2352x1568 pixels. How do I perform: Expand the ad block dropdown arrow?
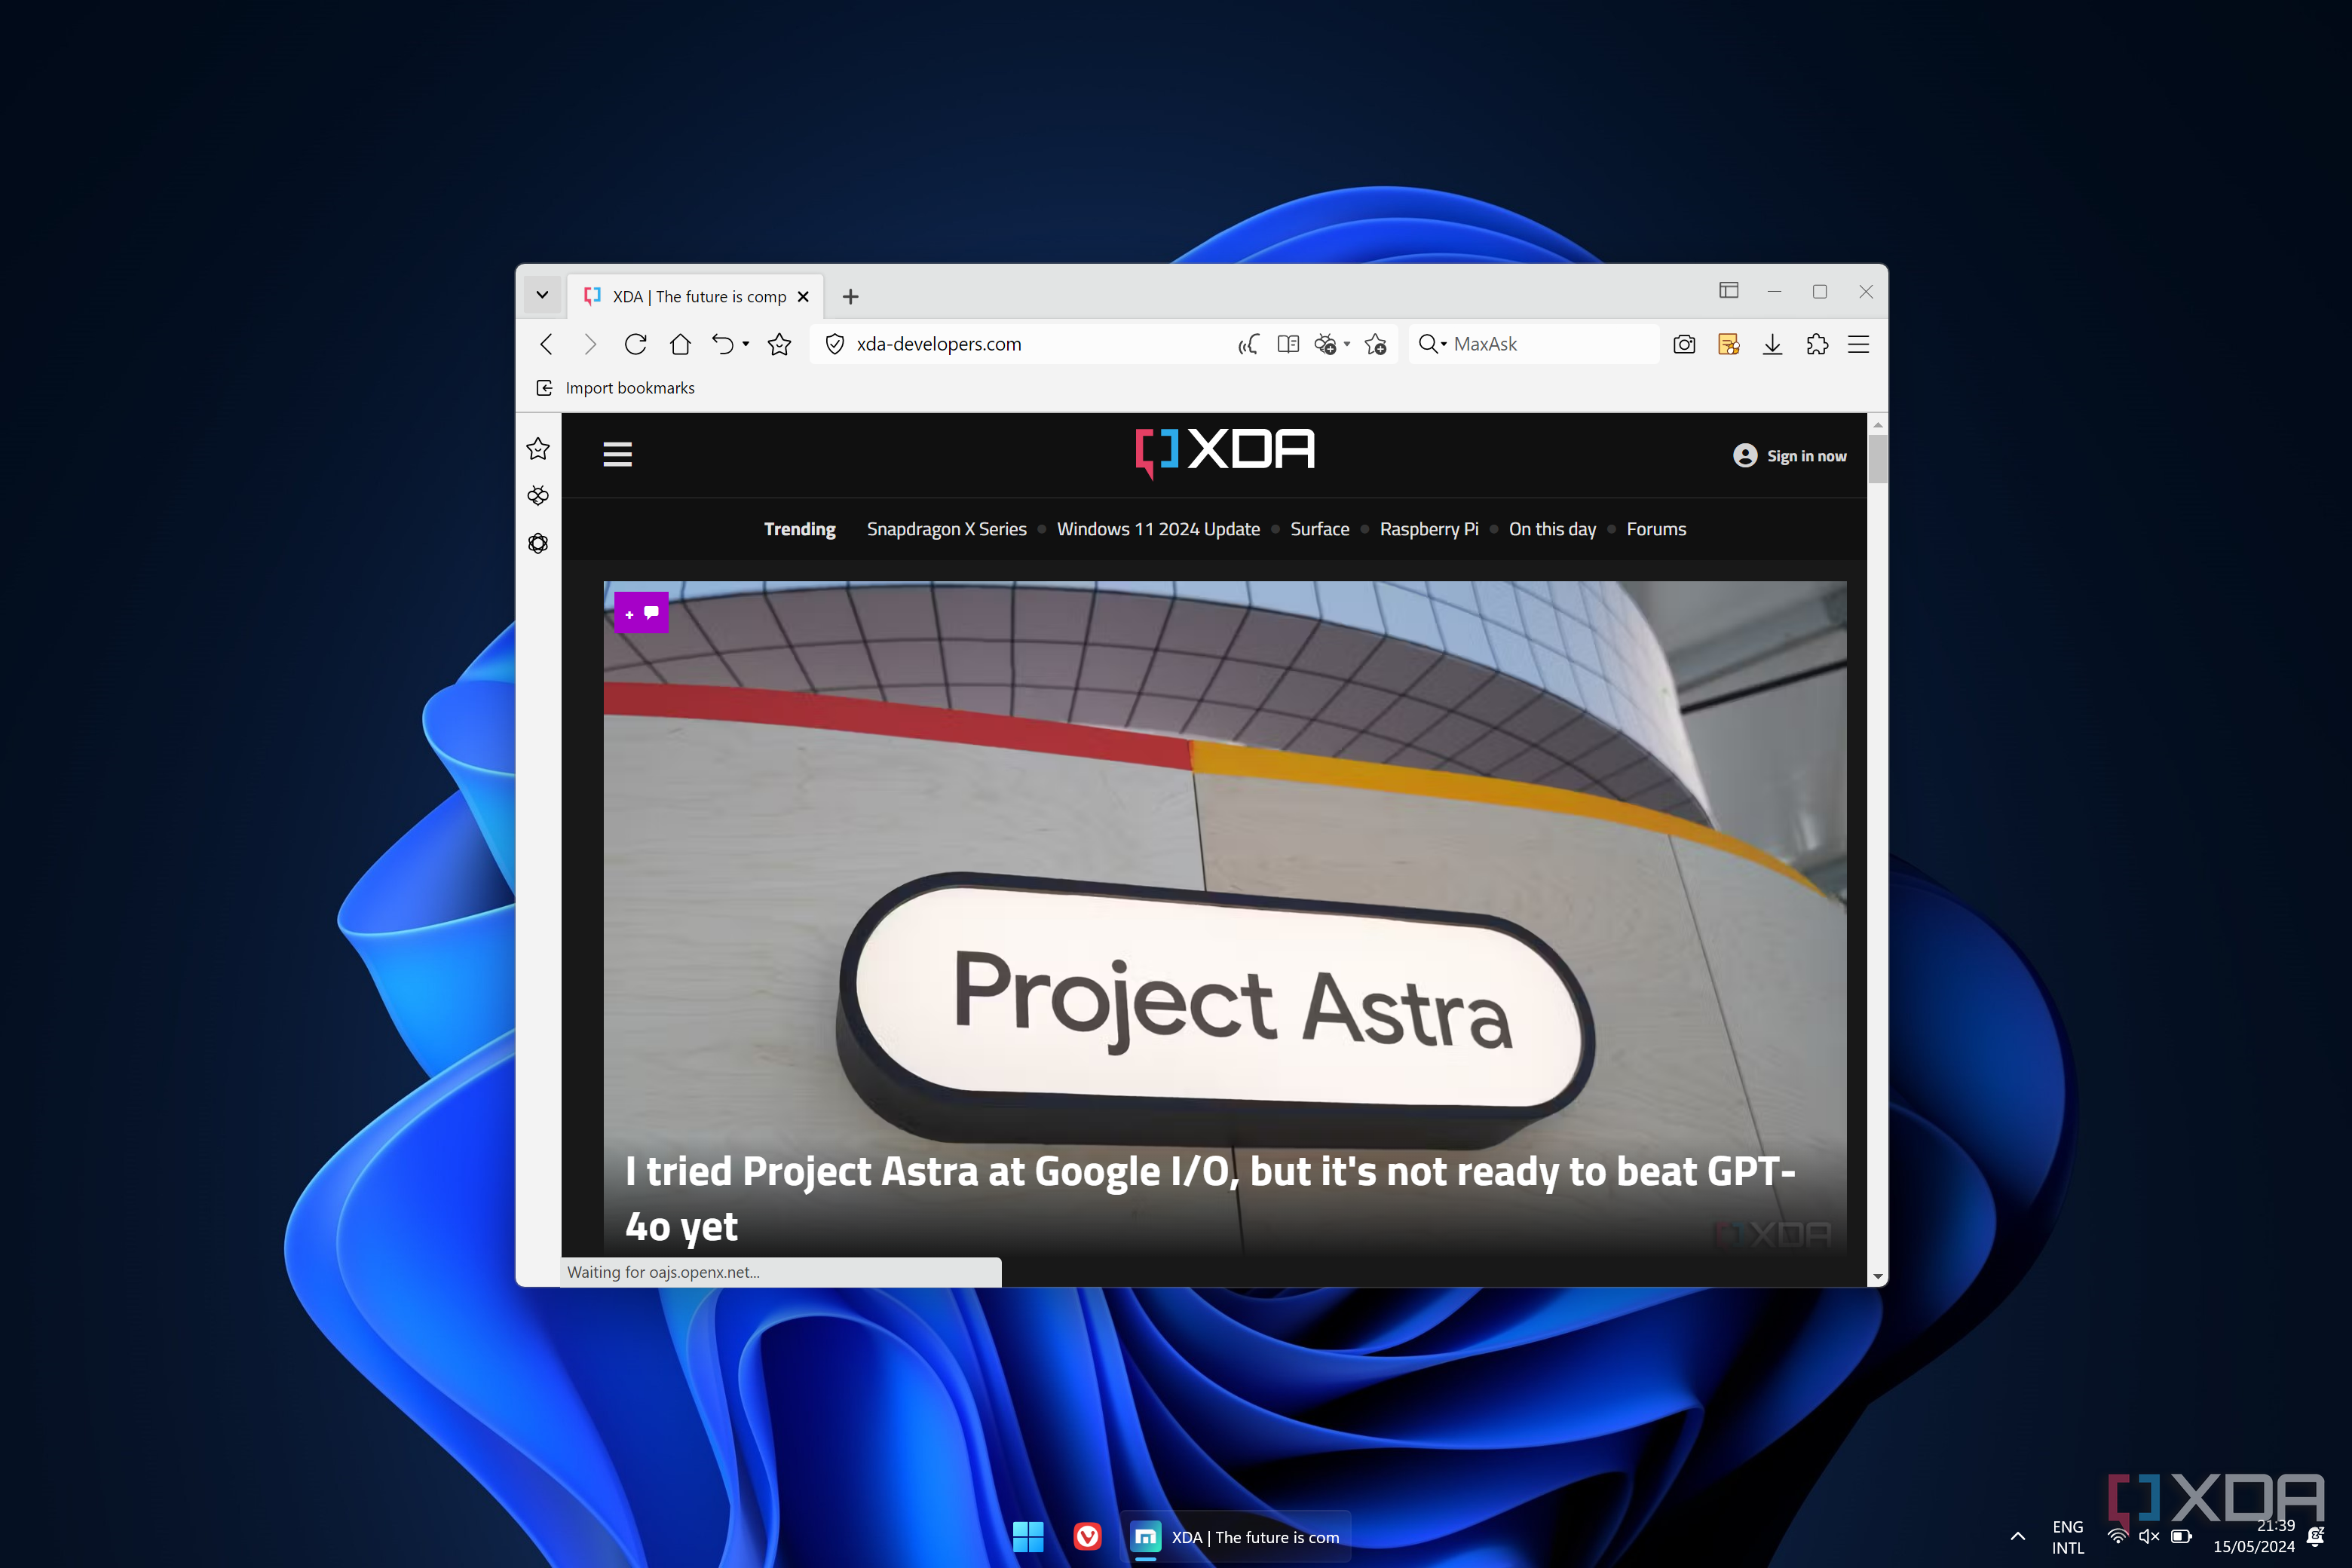(x=1347, y=344)
